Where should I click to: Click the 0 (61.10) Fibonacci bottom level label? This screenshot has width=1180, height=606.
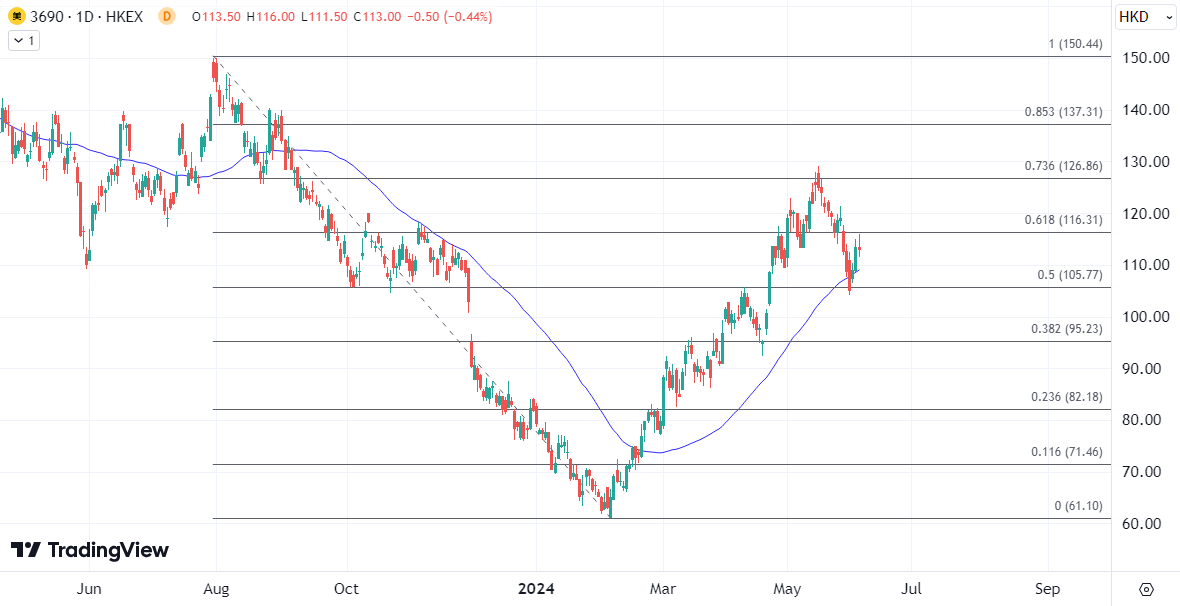coord(1078,506)
